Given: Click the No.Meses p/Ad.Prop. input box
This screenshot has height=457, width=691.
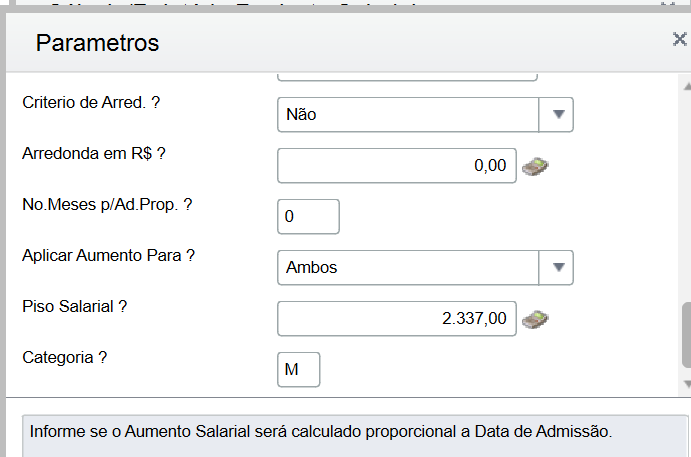Looking at the screenshot, I should point(308,216).
